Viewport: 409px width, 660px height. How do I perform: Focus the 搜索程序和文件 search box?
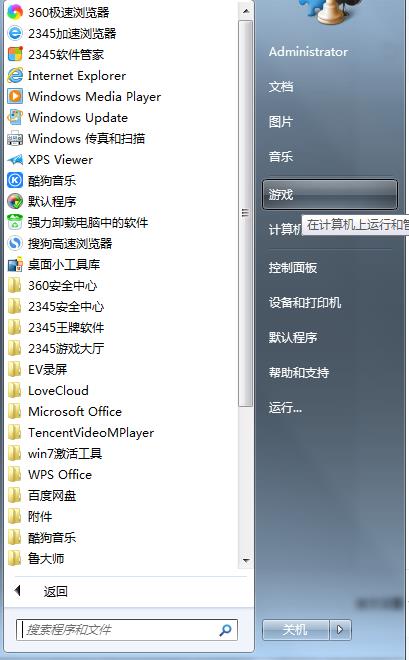point(126,630)
